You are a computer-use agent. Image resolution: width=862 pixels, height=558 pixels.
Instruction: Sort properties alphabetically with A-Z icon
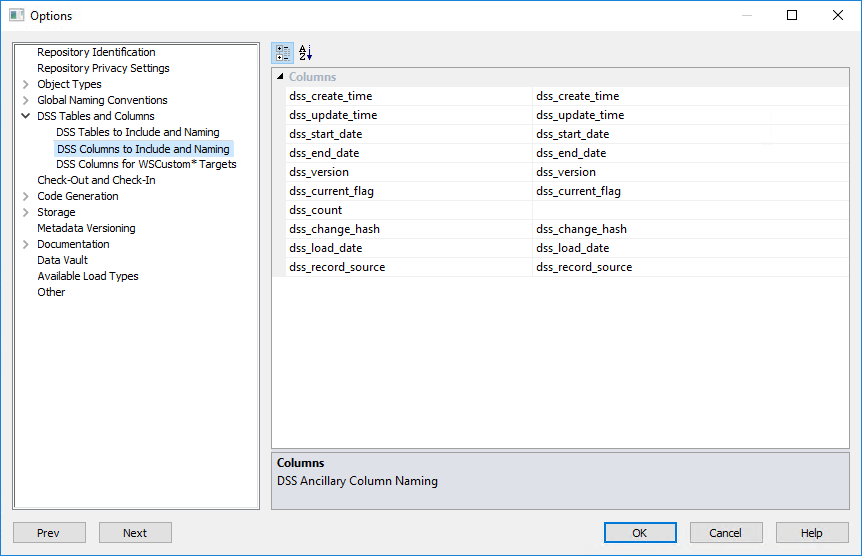click(x=305, y=53)
